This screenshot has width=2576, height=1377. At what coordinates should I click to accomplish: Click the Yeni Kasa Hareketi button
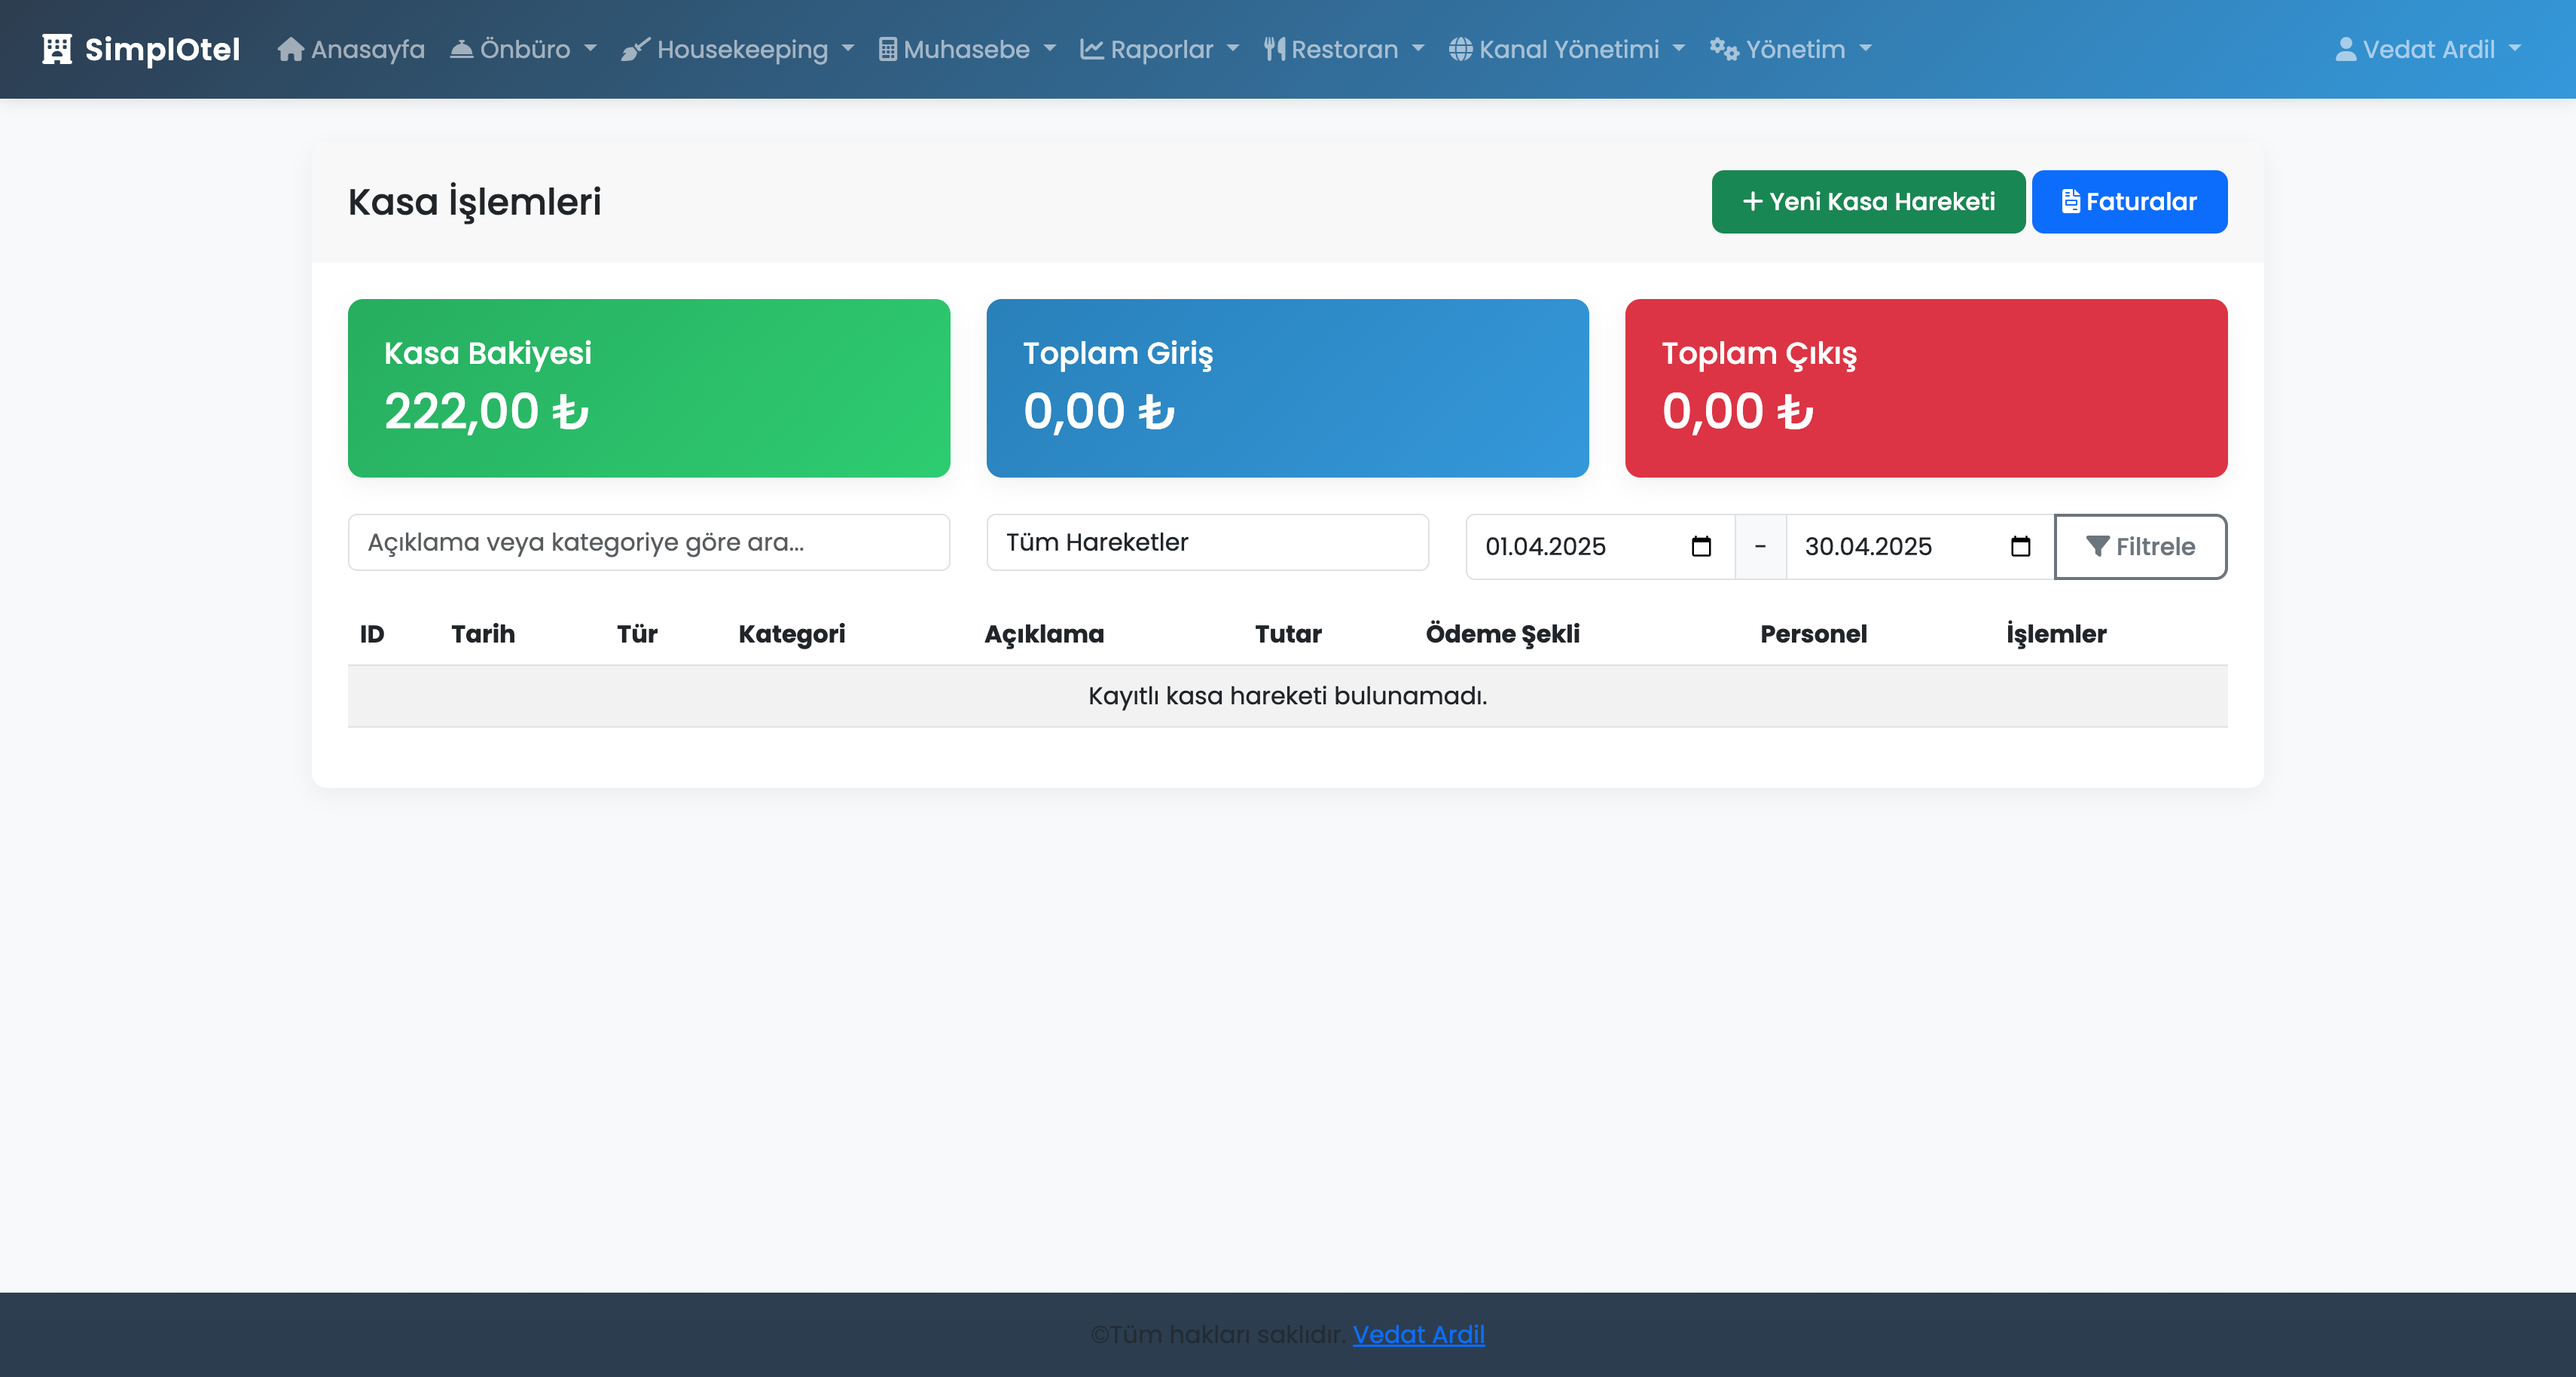coord(1867,202)
